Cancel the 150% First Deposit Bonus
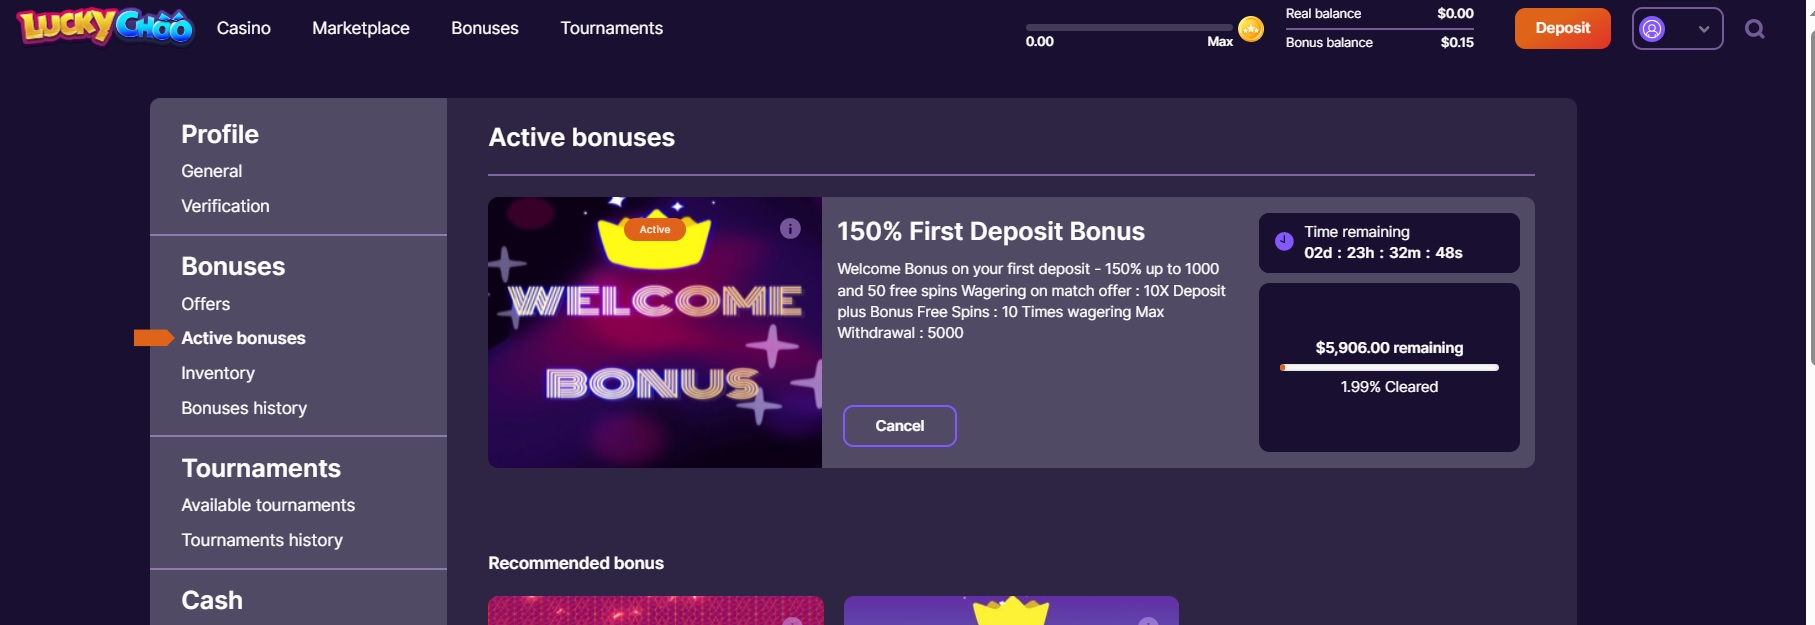 899,426
